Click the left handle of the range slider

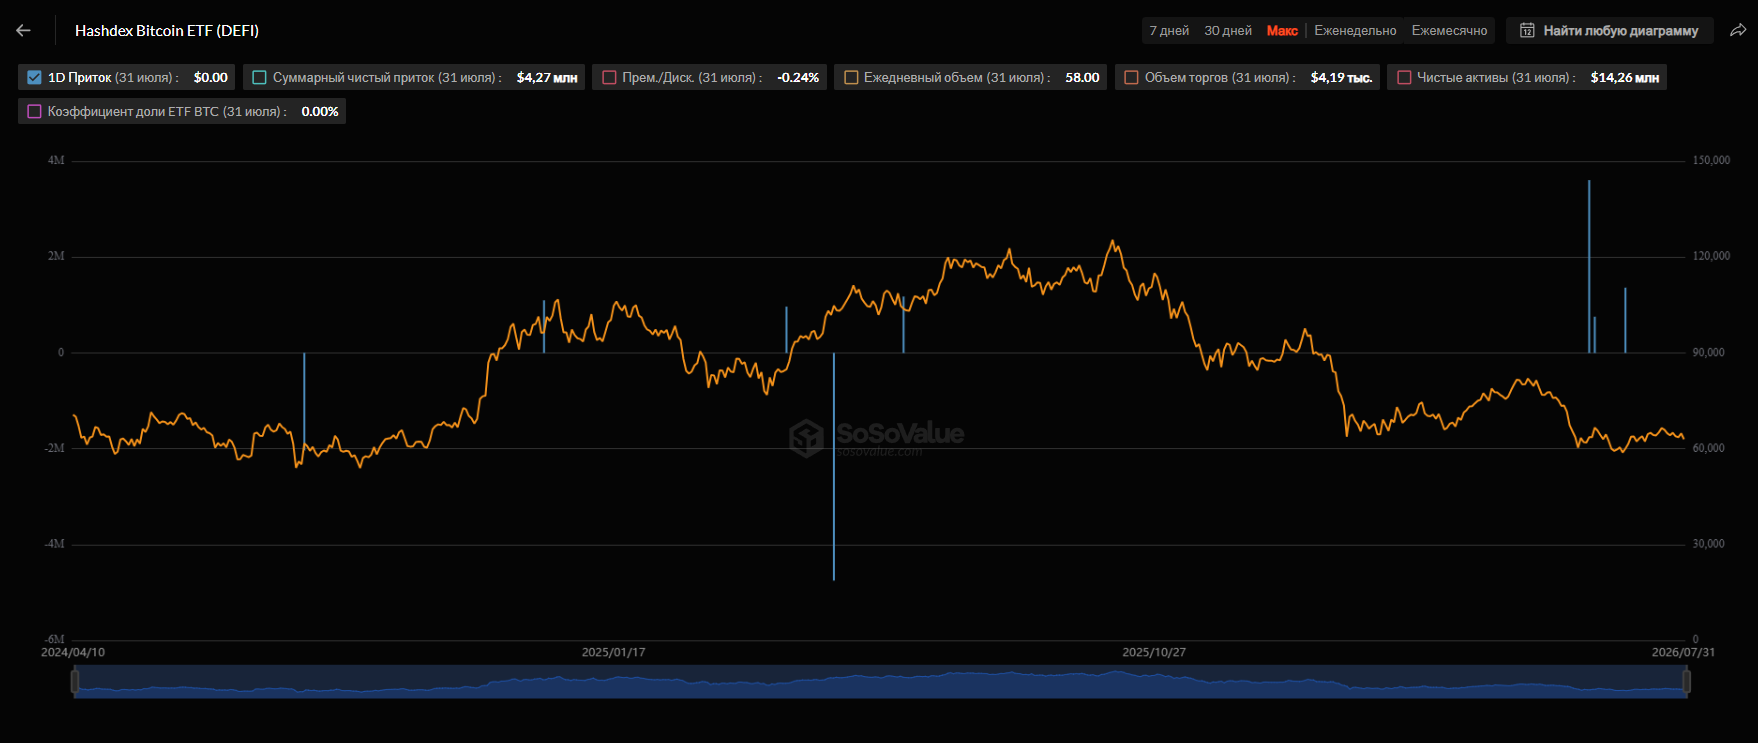pos(75,682)
